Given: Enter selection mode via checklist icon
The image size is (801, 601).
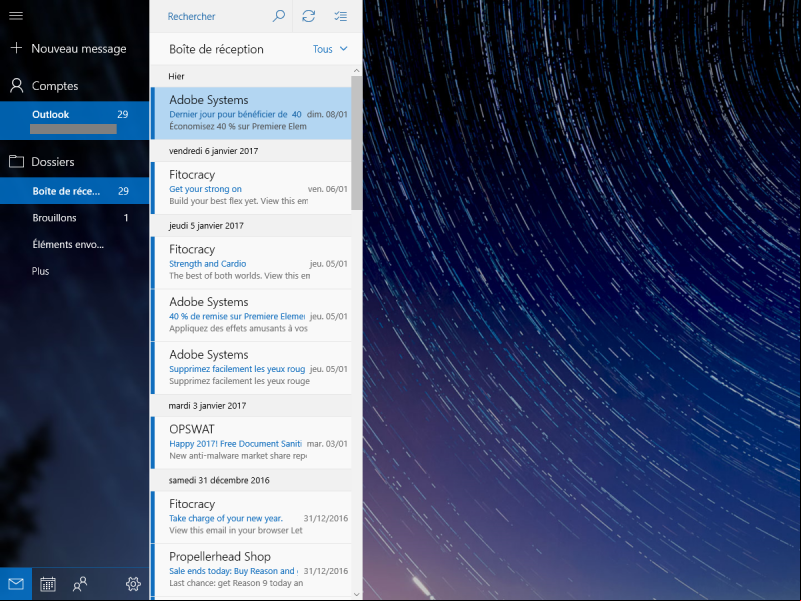Looking at the screenshot, I should pyautogui.click(x=341, y=16).
